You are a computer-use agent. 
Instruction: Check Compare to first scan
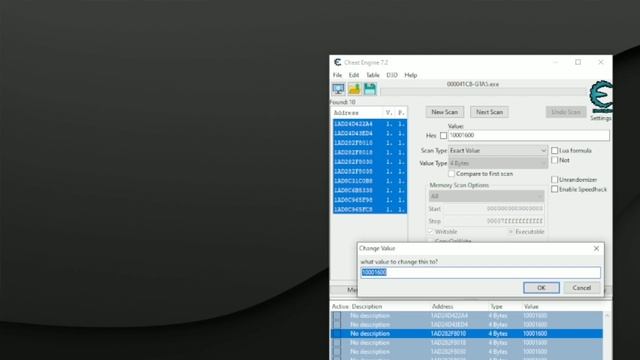coord(451,174)
